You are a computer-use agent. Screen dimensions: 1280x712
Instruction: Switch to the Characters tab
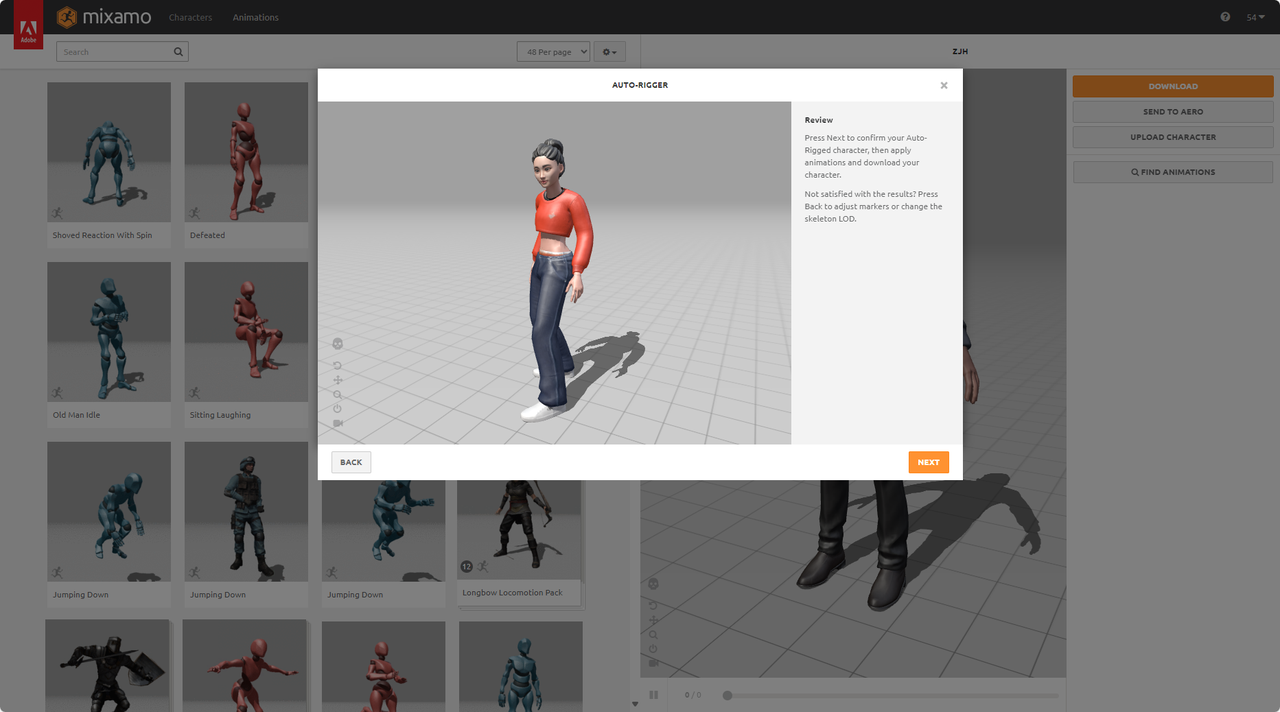(190, 18)
